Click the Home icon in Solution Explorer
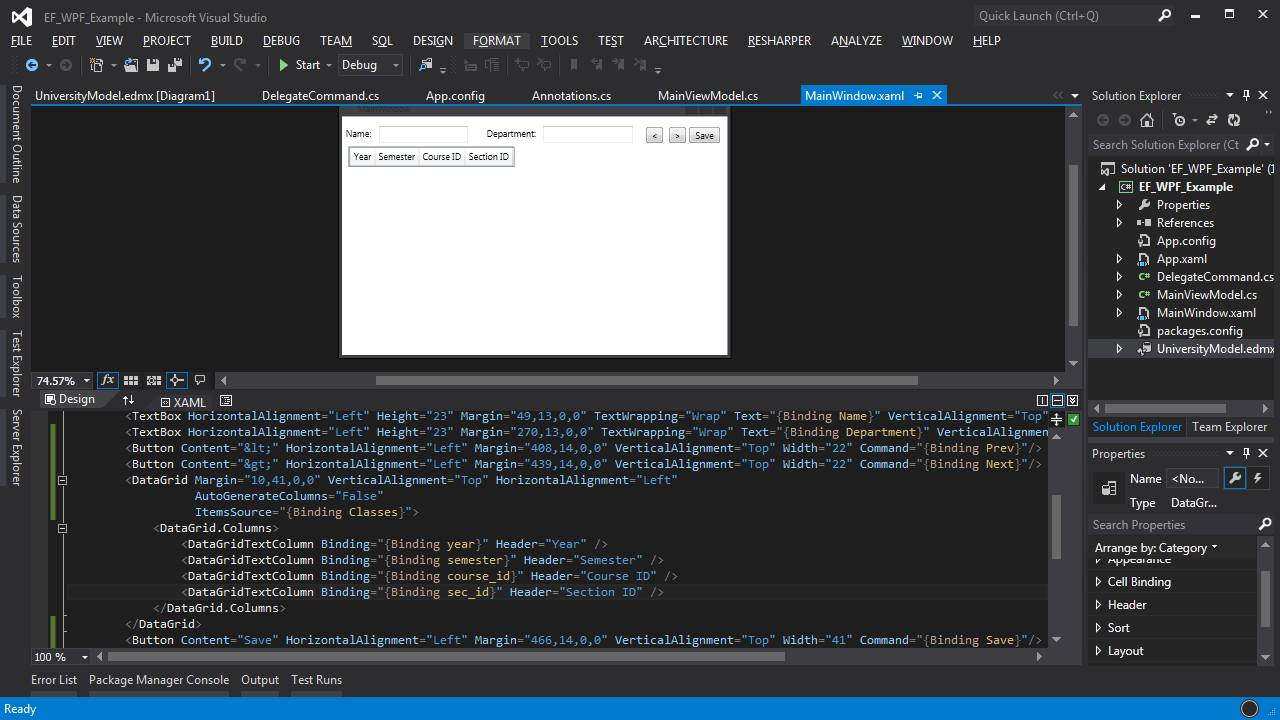The height and width of the screenshot is (720, 1280). click(x=1147, y=120)
